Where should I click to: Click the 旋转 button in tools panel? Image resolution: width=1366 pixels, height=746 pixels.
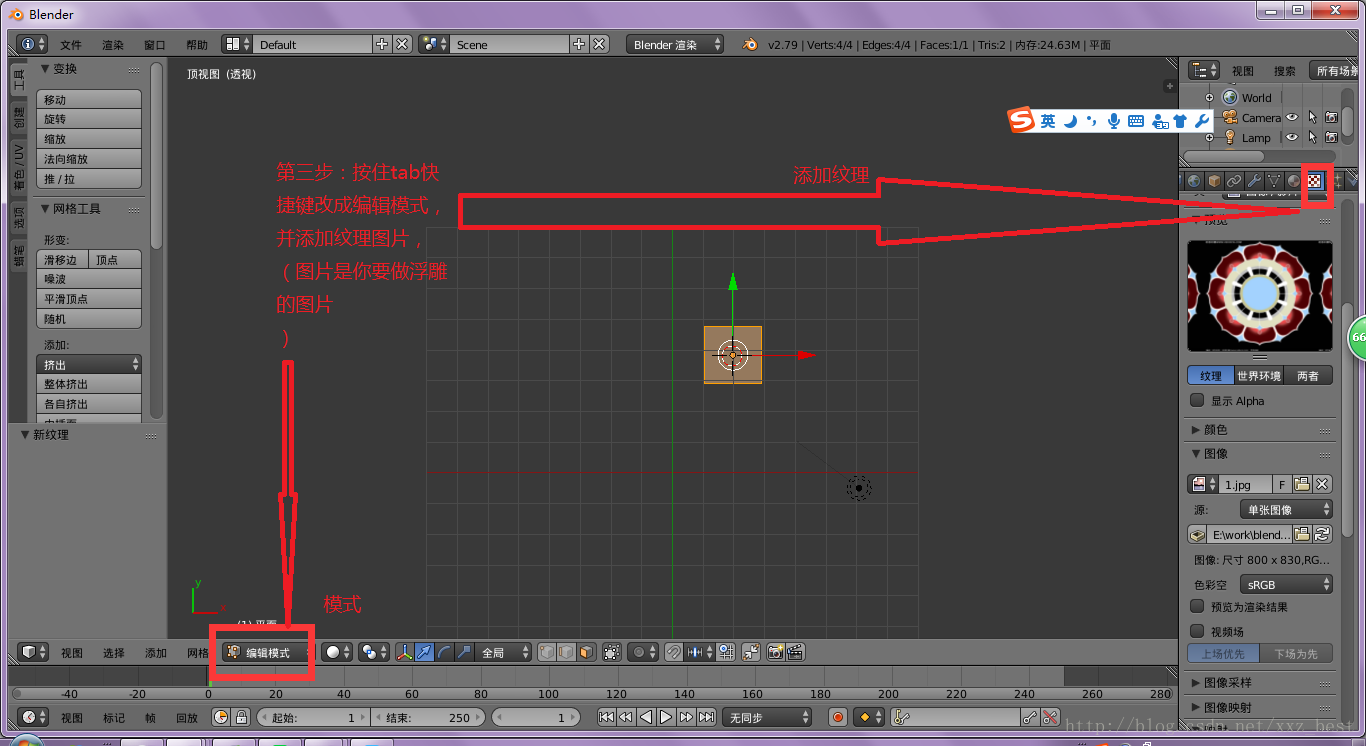(x=89, y=119)
